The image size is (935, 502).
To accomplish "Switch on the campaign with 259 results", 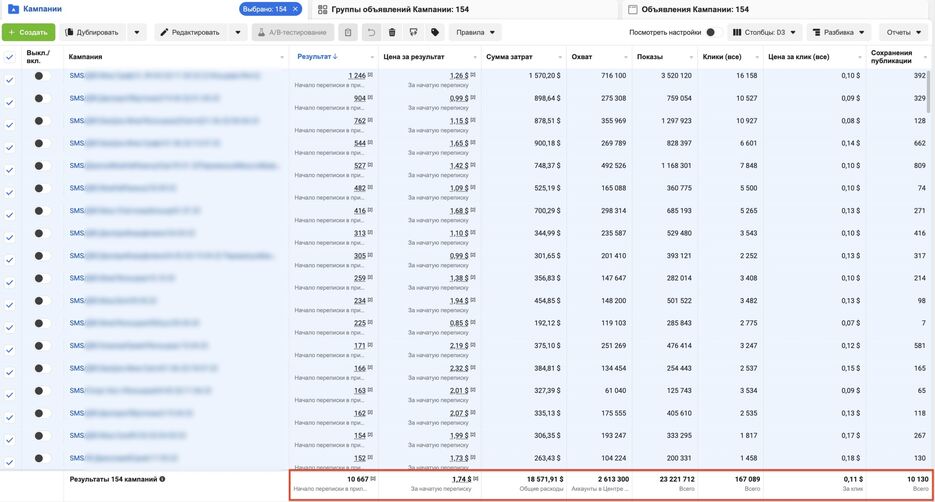I will (x=41, y=278).
